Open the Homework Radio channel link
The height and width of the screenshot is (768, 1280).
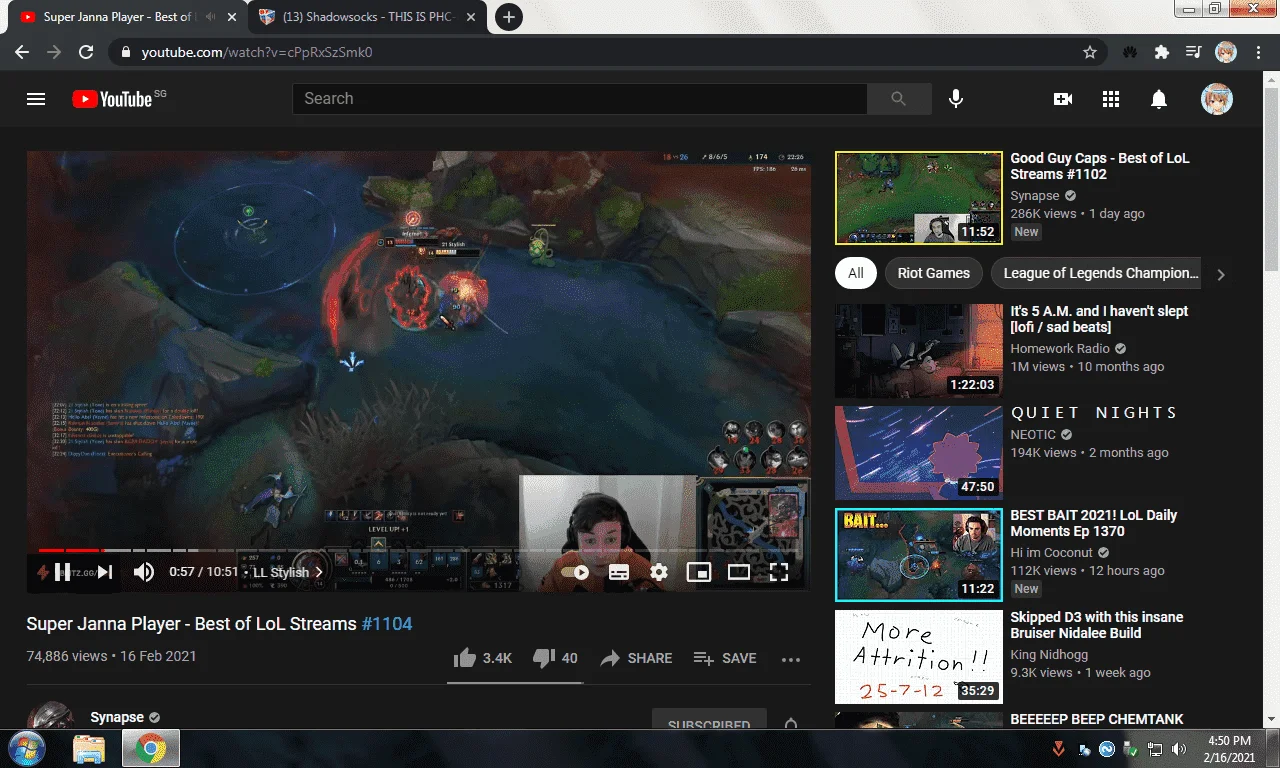(x=1060, y=349)
